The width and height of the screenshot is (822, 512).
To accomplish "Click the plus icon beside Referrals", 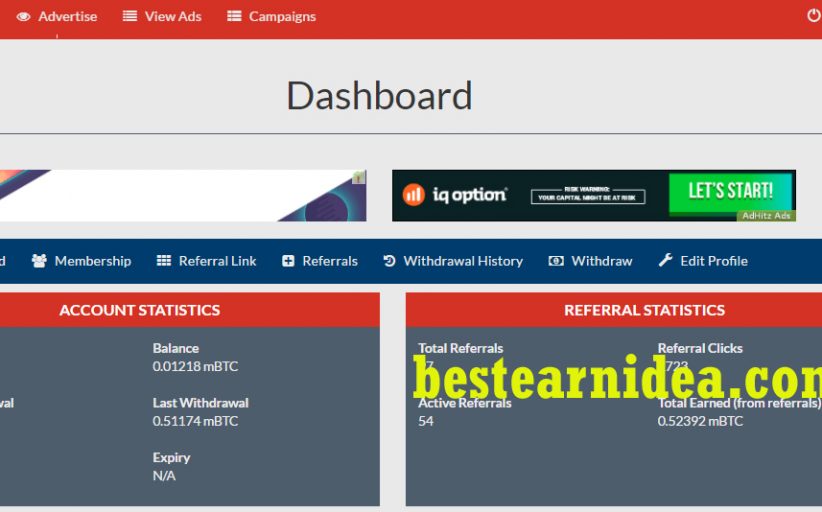I will pos(288,261).
